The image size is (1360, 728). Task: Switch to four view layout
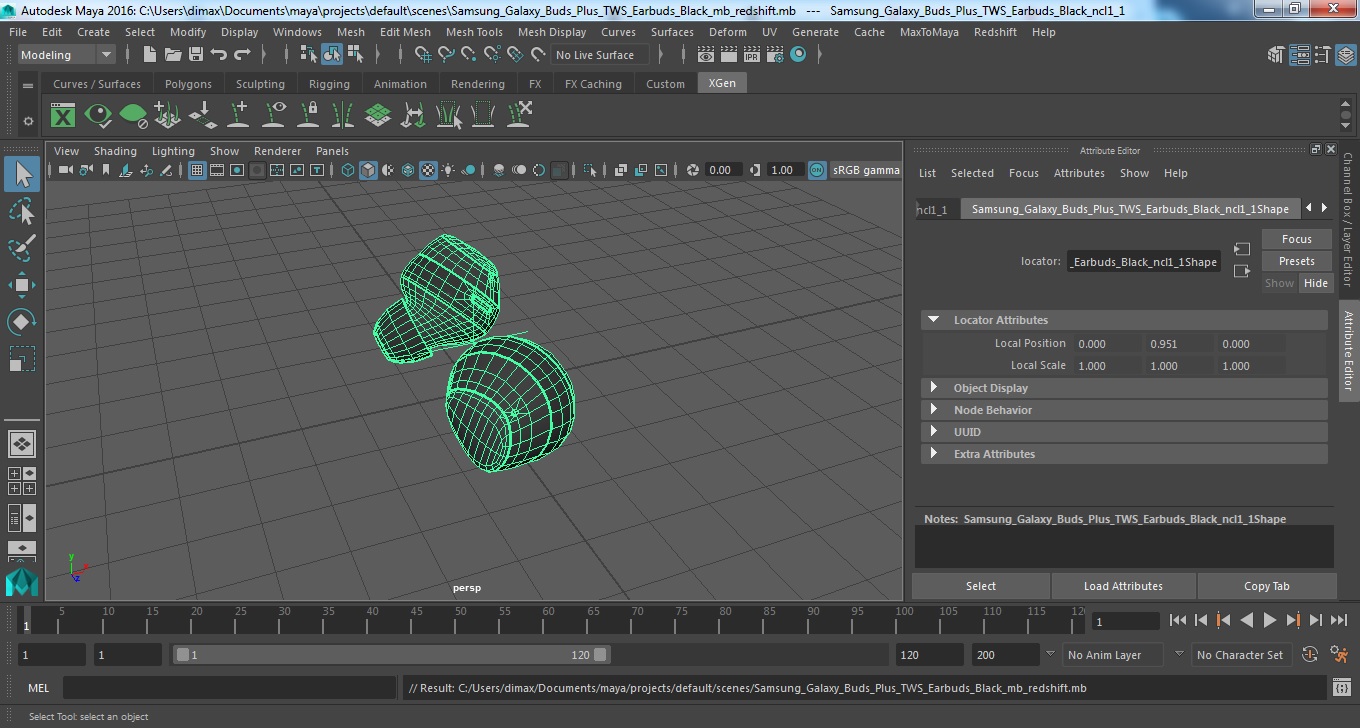[x=22, y=481]
